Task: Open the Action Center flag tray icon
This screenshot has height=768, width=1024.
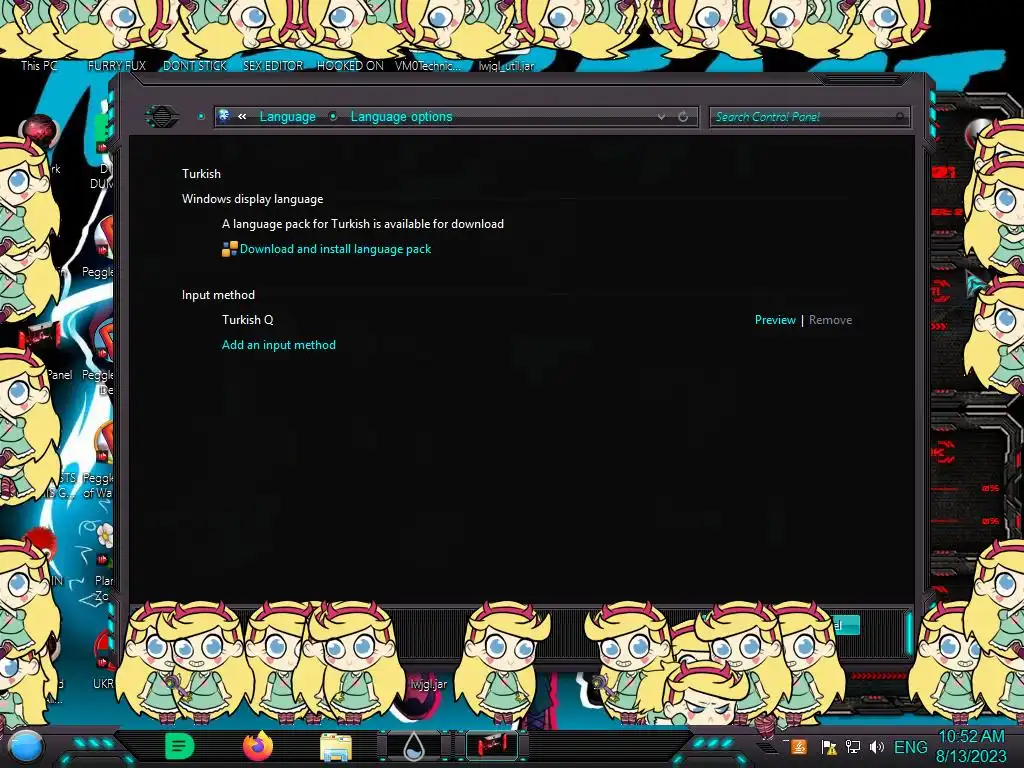Action: [829, 747]
